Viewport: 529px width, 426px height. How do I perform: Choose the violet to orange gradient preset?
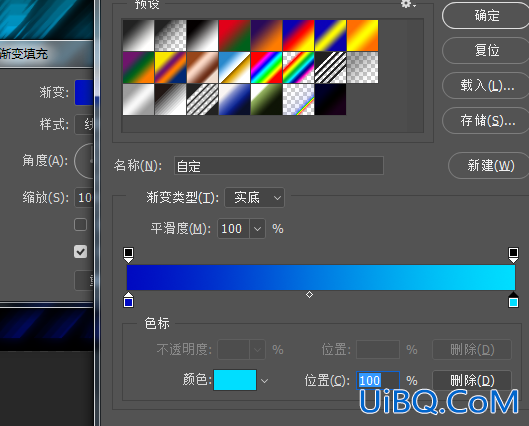pos(267,35)
